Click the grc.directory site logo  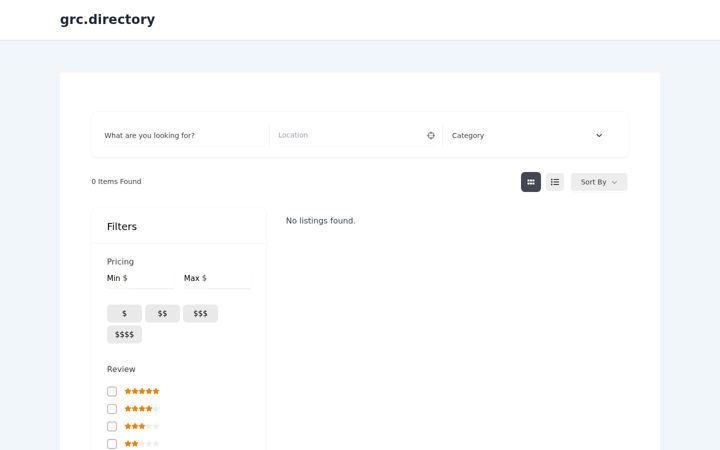click(107, 19)
